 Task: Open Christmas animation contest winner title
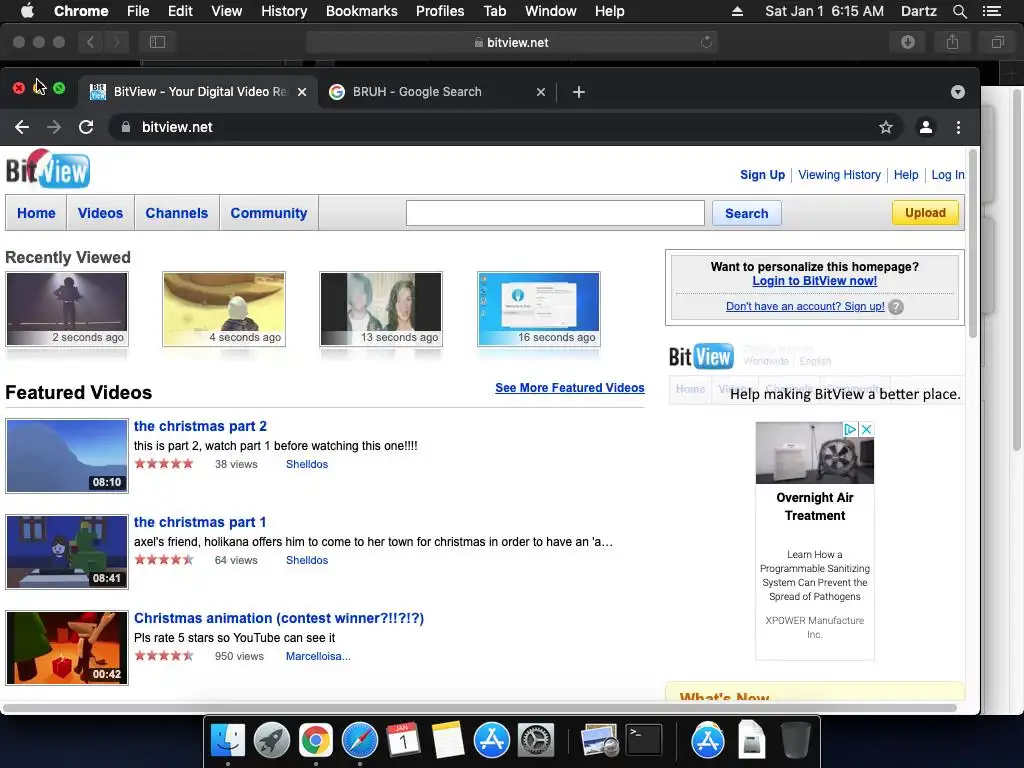(x=279, y=618)
